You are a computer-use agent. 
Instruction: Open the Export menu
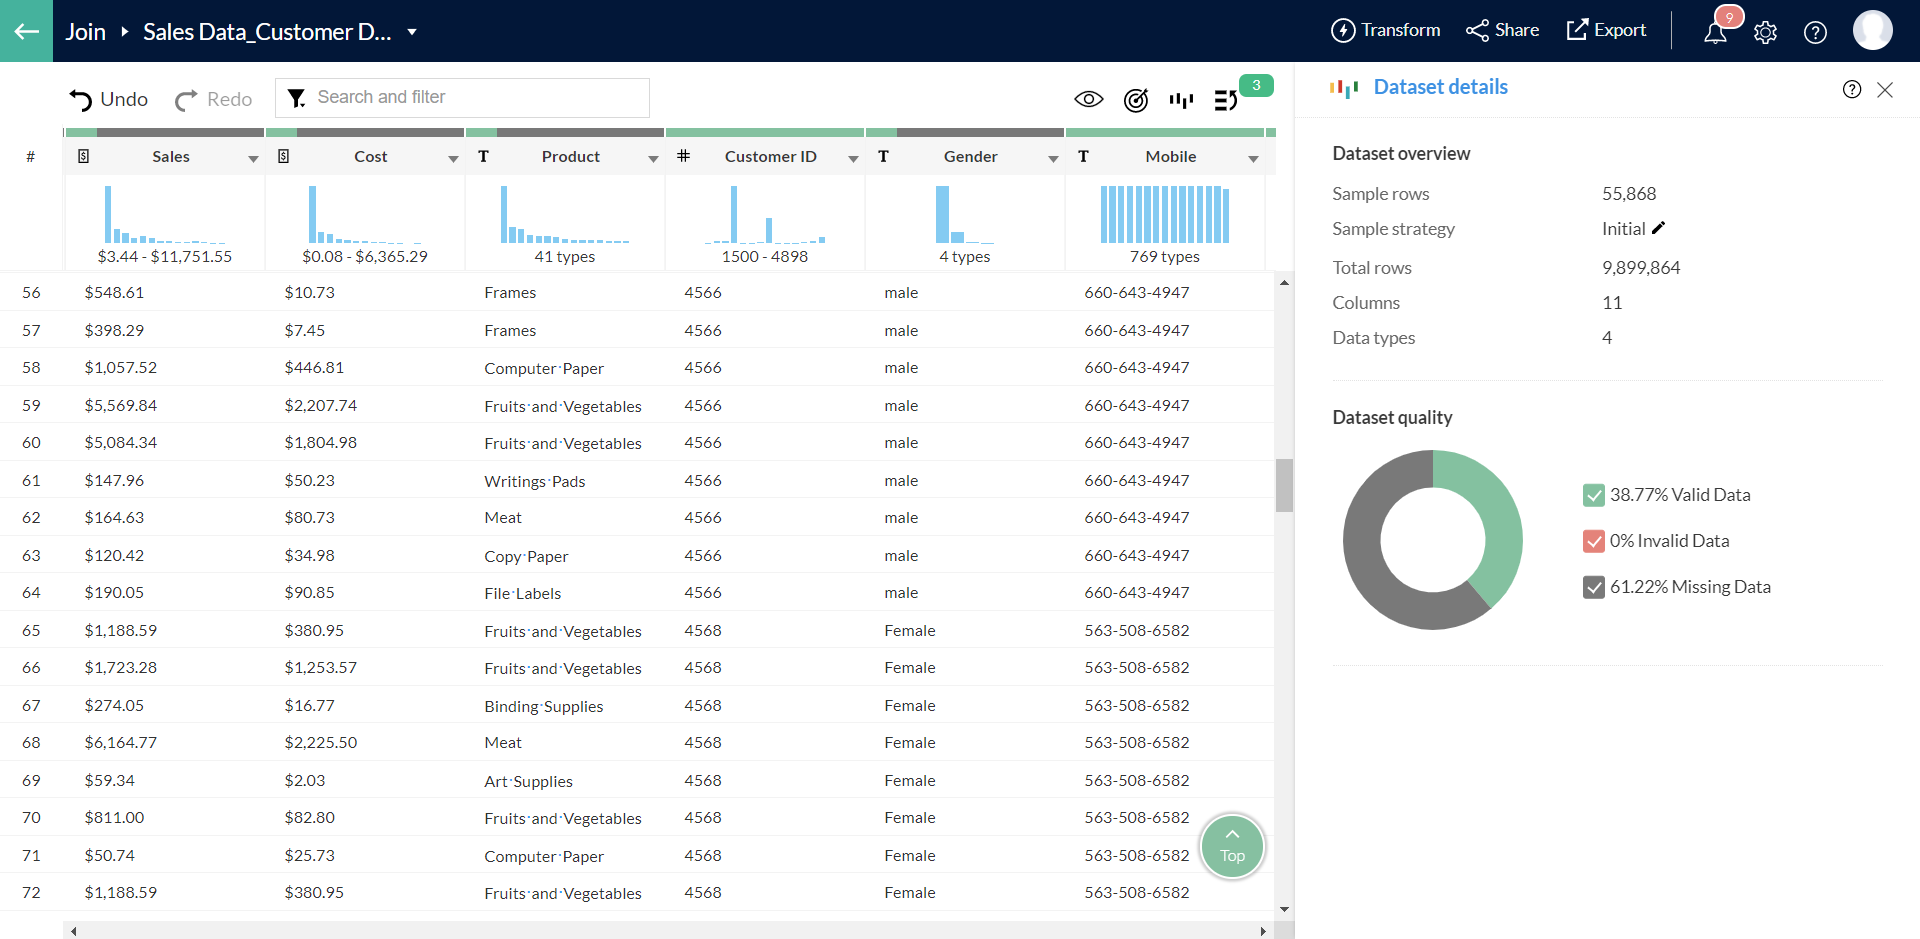point(1606,30)
